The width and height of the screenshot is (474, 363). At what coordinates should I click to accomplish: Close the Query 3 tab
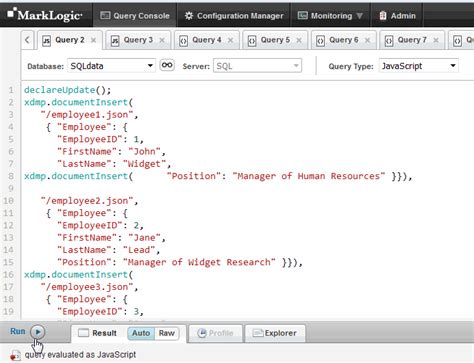[x=162, y=40]
